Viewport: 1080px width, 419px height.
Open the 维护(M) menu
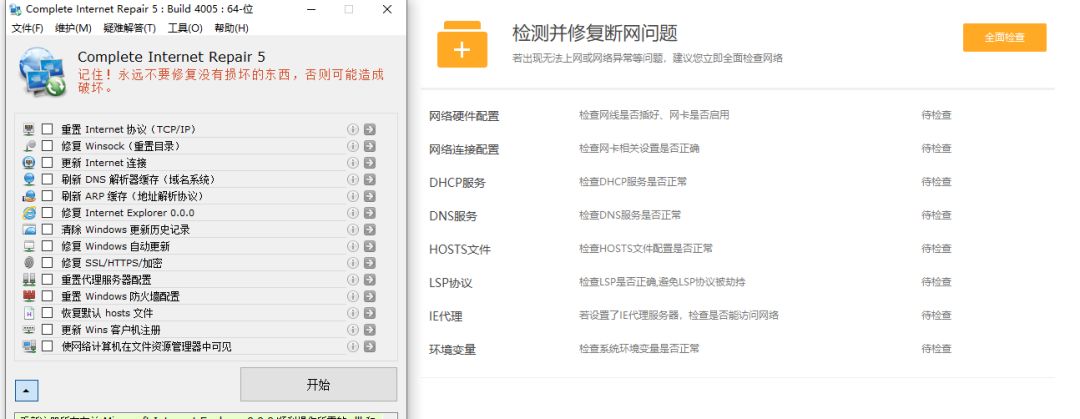tap(73, 28)
